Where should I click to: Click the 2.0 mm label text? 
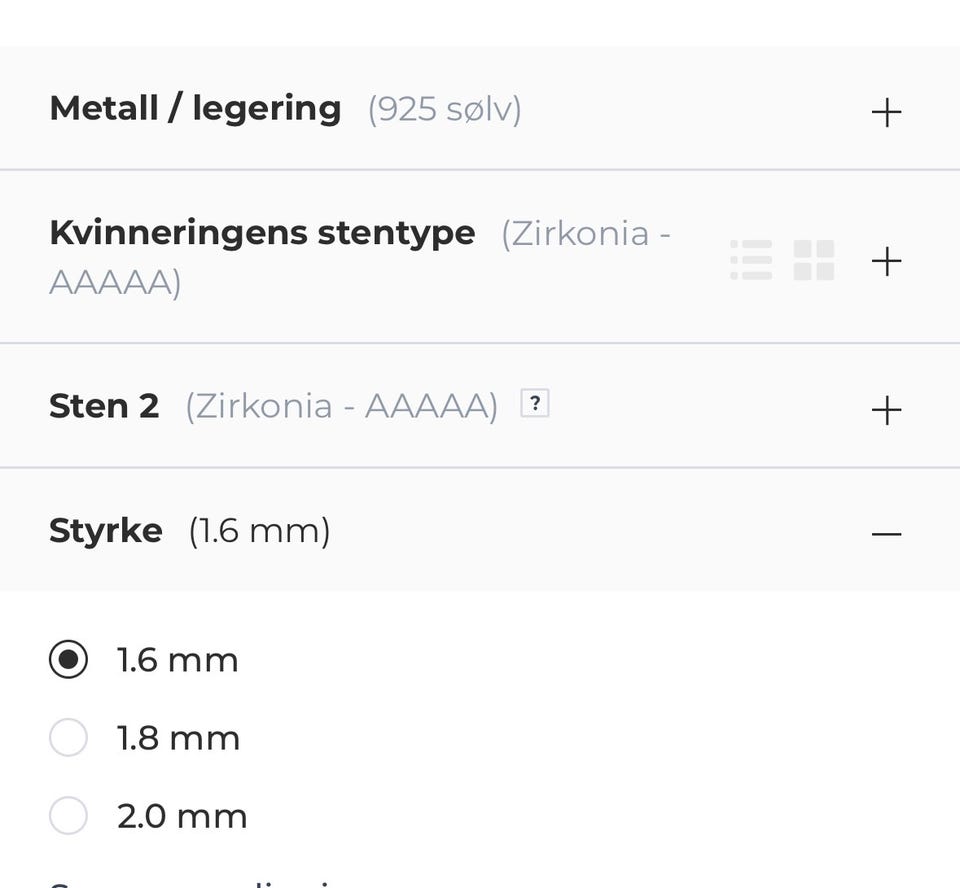(182, 817)
